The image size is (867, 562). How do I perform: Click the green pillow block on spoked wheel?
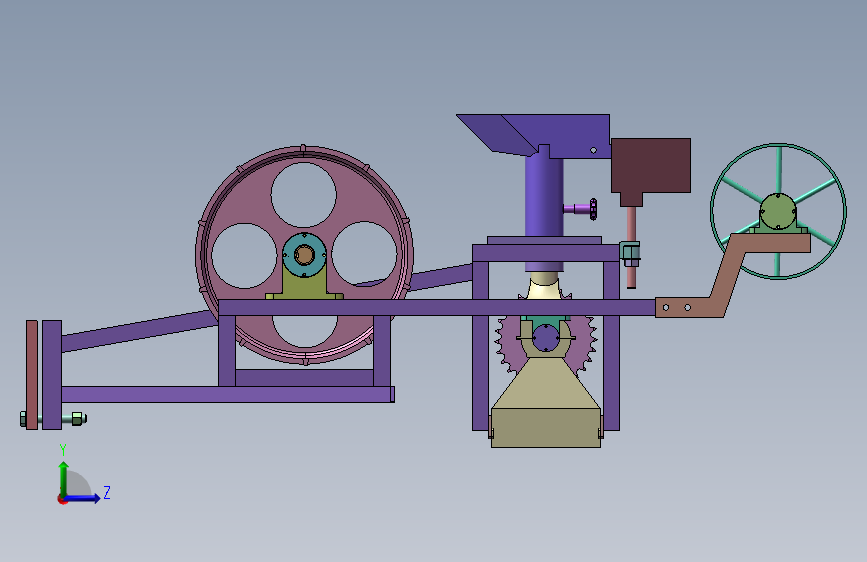click(x=778, y=214)
